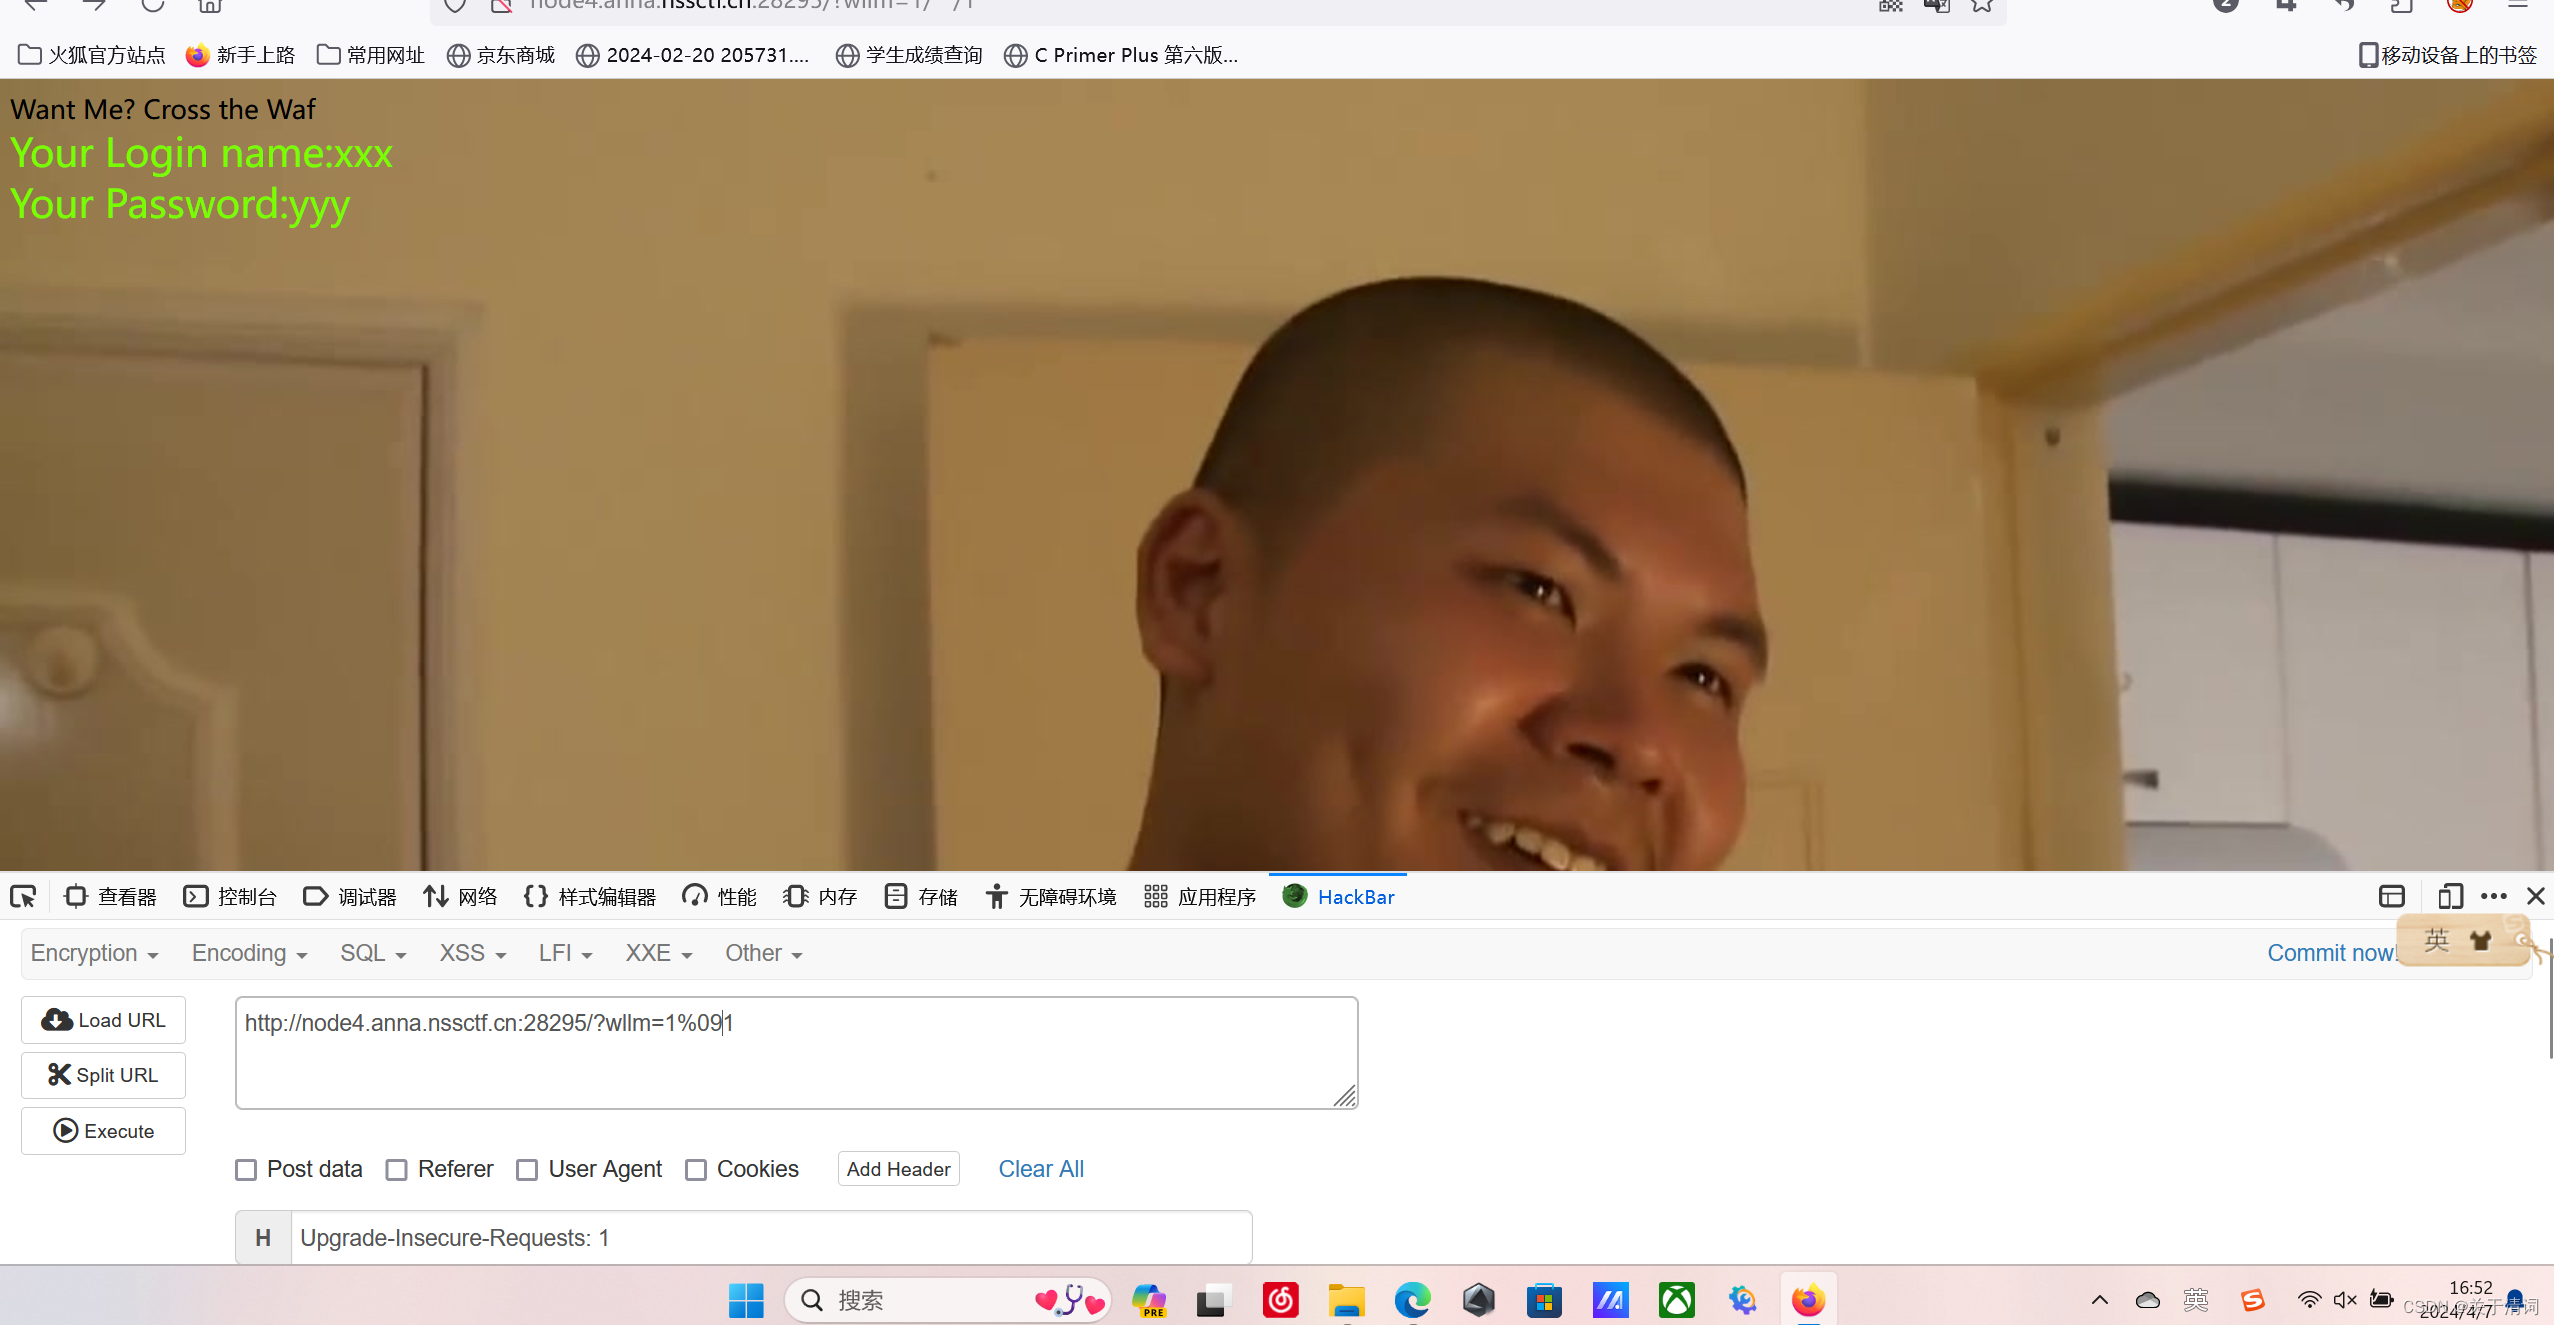The width and height of the screenshot is (2554, 1325).
Task: Switch to the 控制台 console tab
Action: pyautogui.click(x=231, y=896)
